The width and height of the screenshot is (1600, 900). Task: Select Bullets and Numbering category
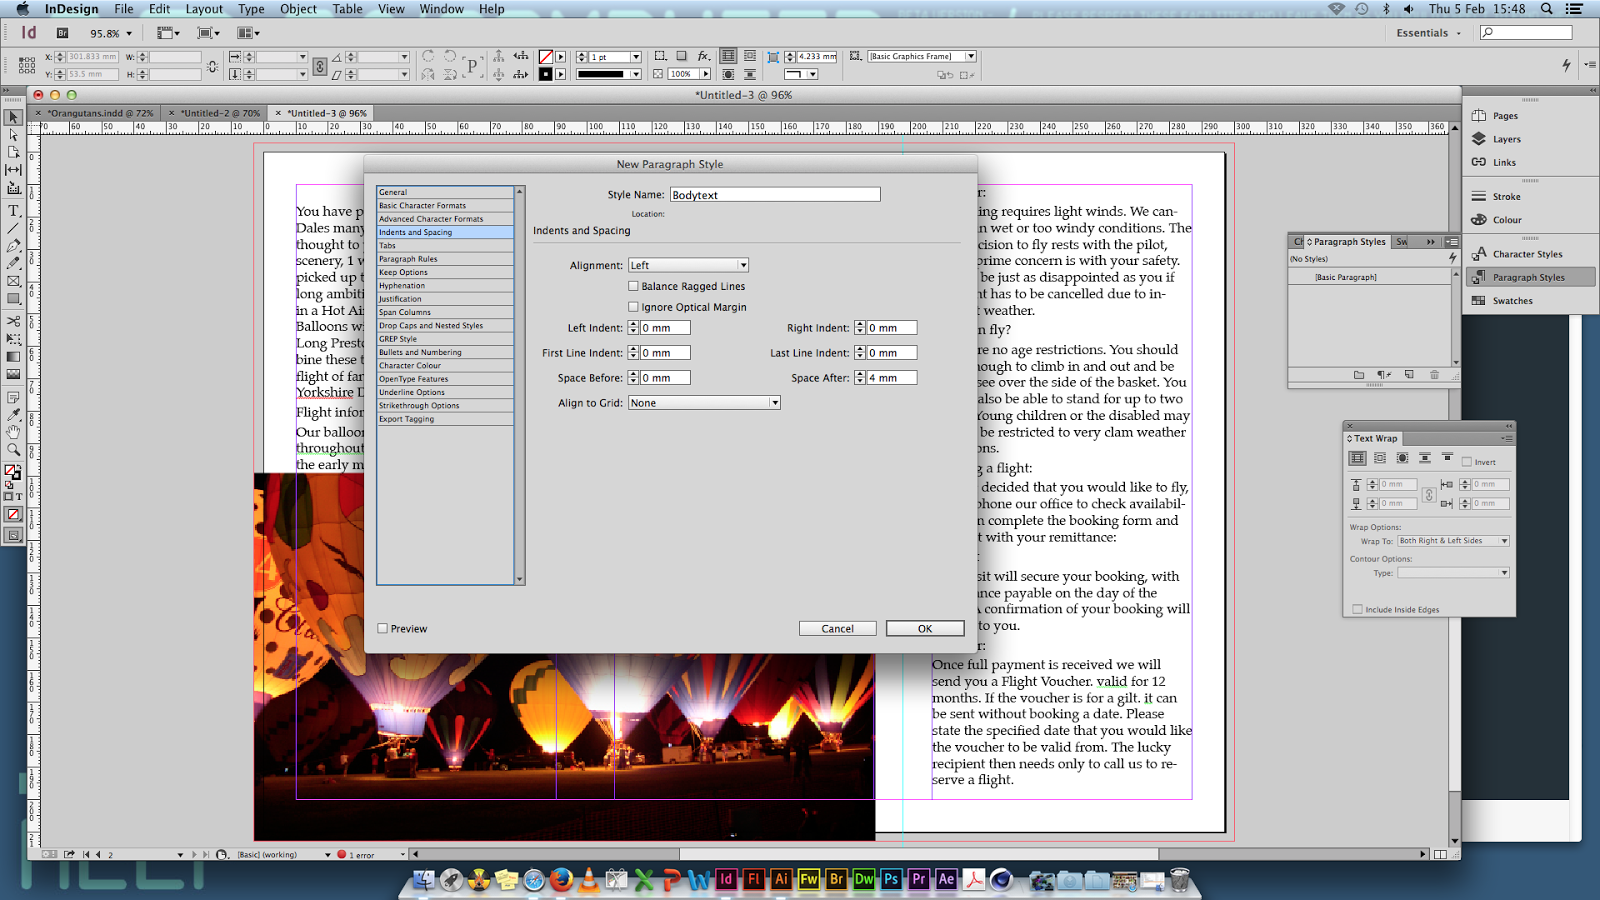(445, 352)
